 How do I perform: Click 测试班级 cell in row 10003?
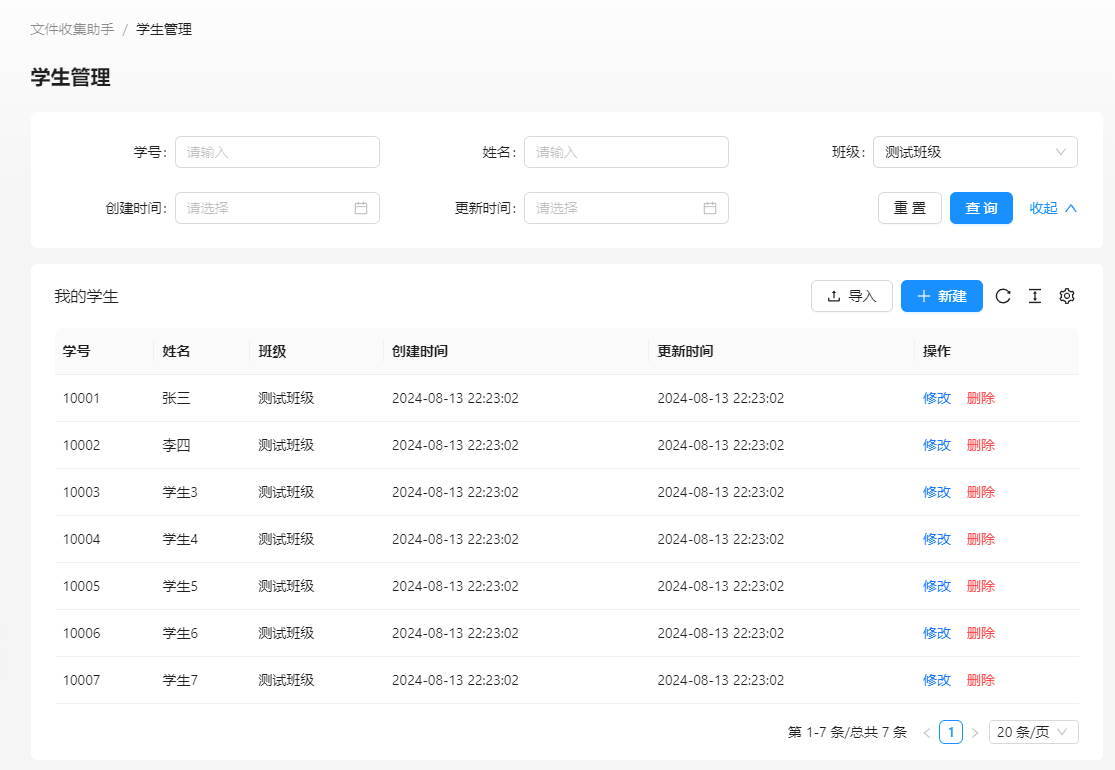point(286,492)
